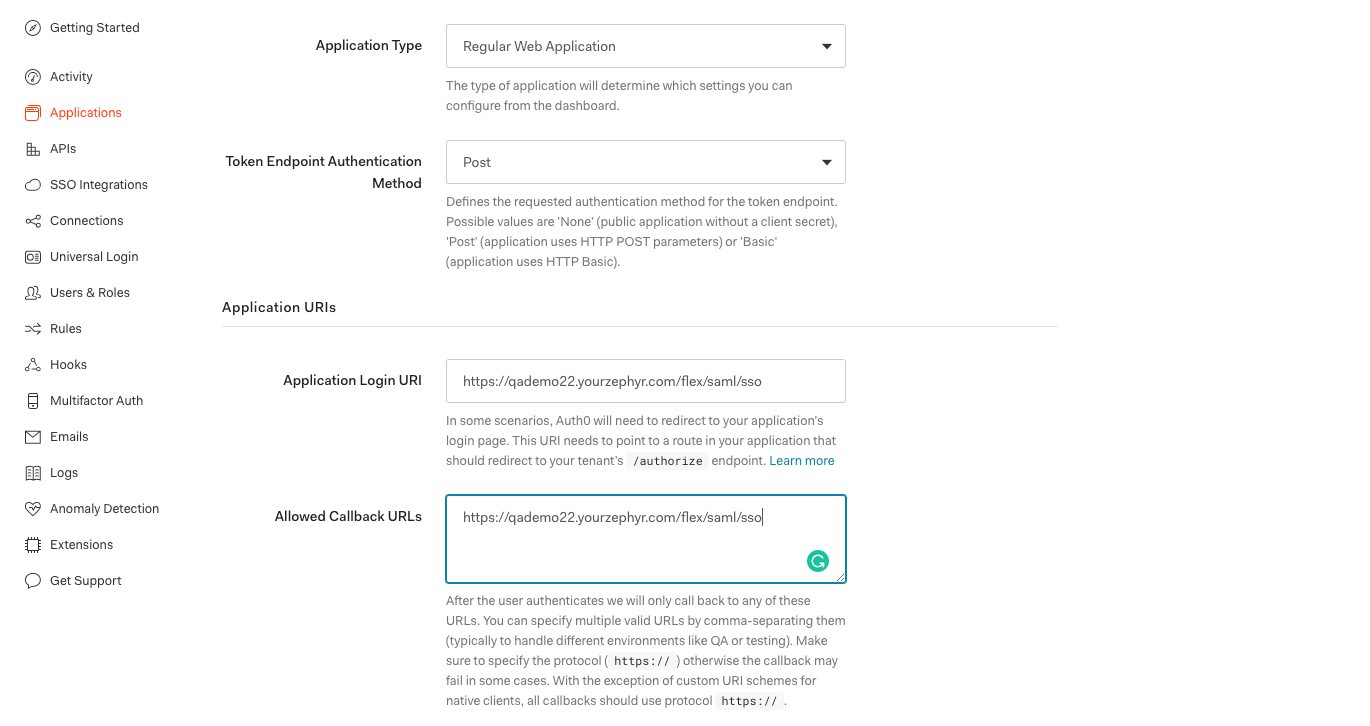Click inside the Application Login URI field
The width and height of the screenshot is (1370, 726).
pyautogui.click(x=645, y=381)
